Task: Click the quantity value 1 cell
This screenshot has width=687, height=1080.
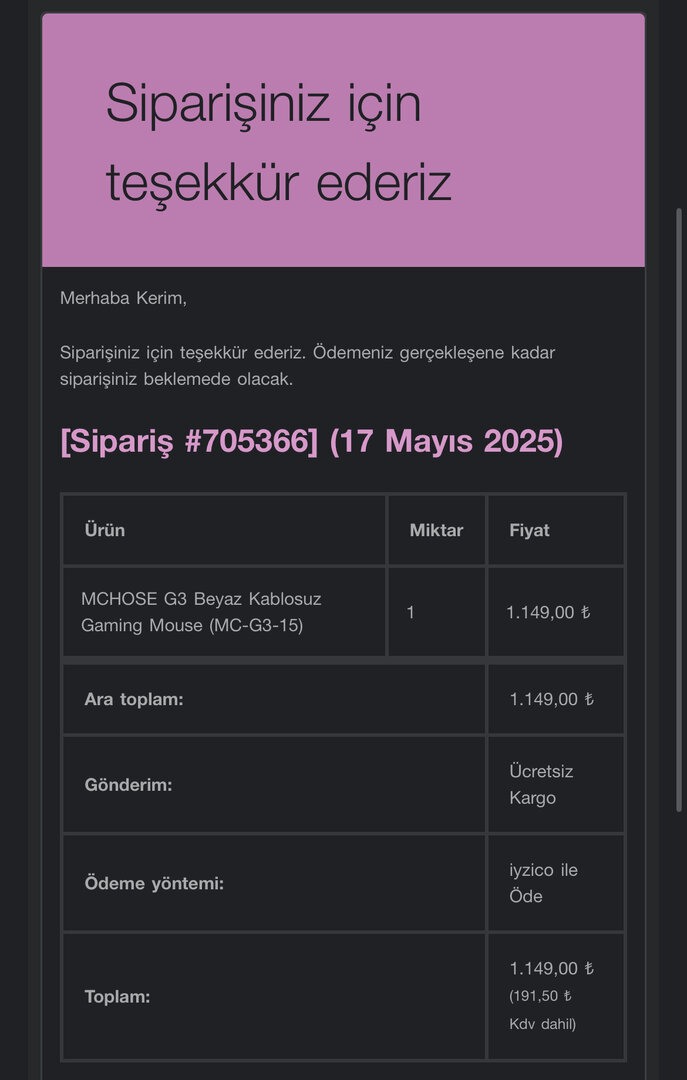Action: tap(411, 612)
